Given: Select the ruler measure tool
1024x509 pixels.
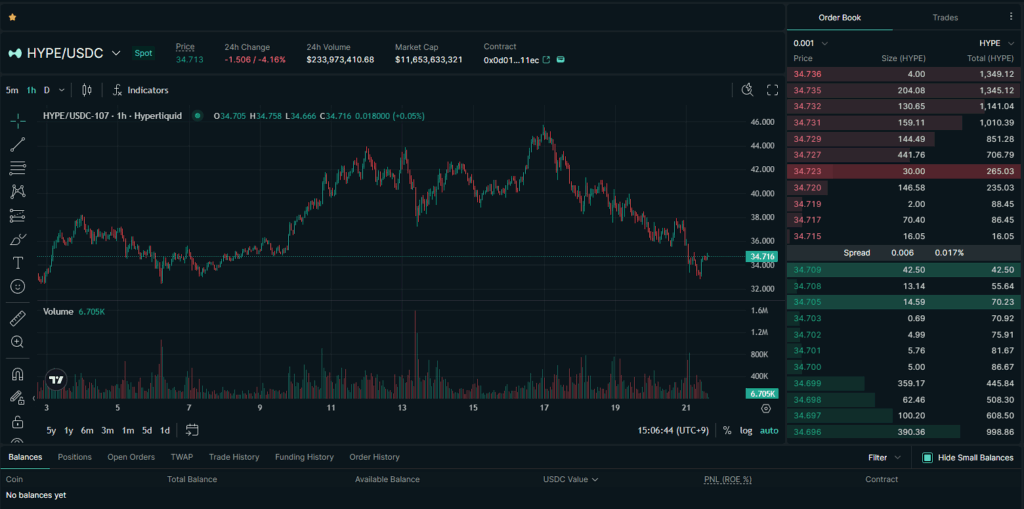Looking at the screenshot, I should click(x=18, y=318).
